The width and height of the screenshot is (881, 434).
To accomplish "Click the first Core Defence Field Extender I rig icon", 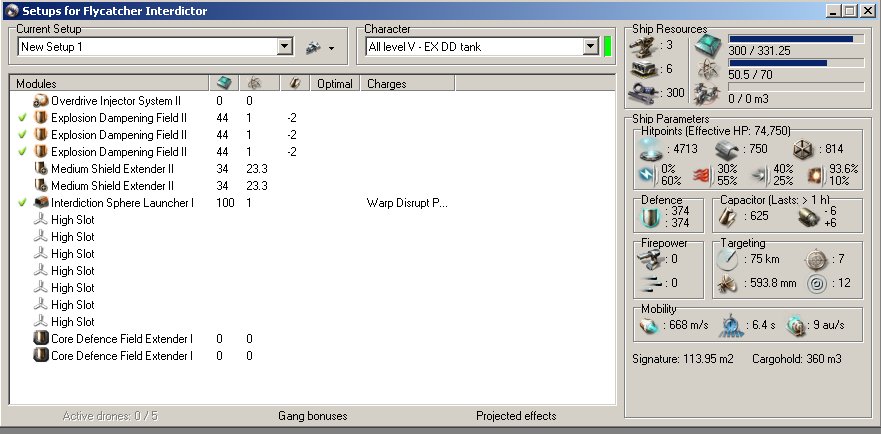I will 40,339.
